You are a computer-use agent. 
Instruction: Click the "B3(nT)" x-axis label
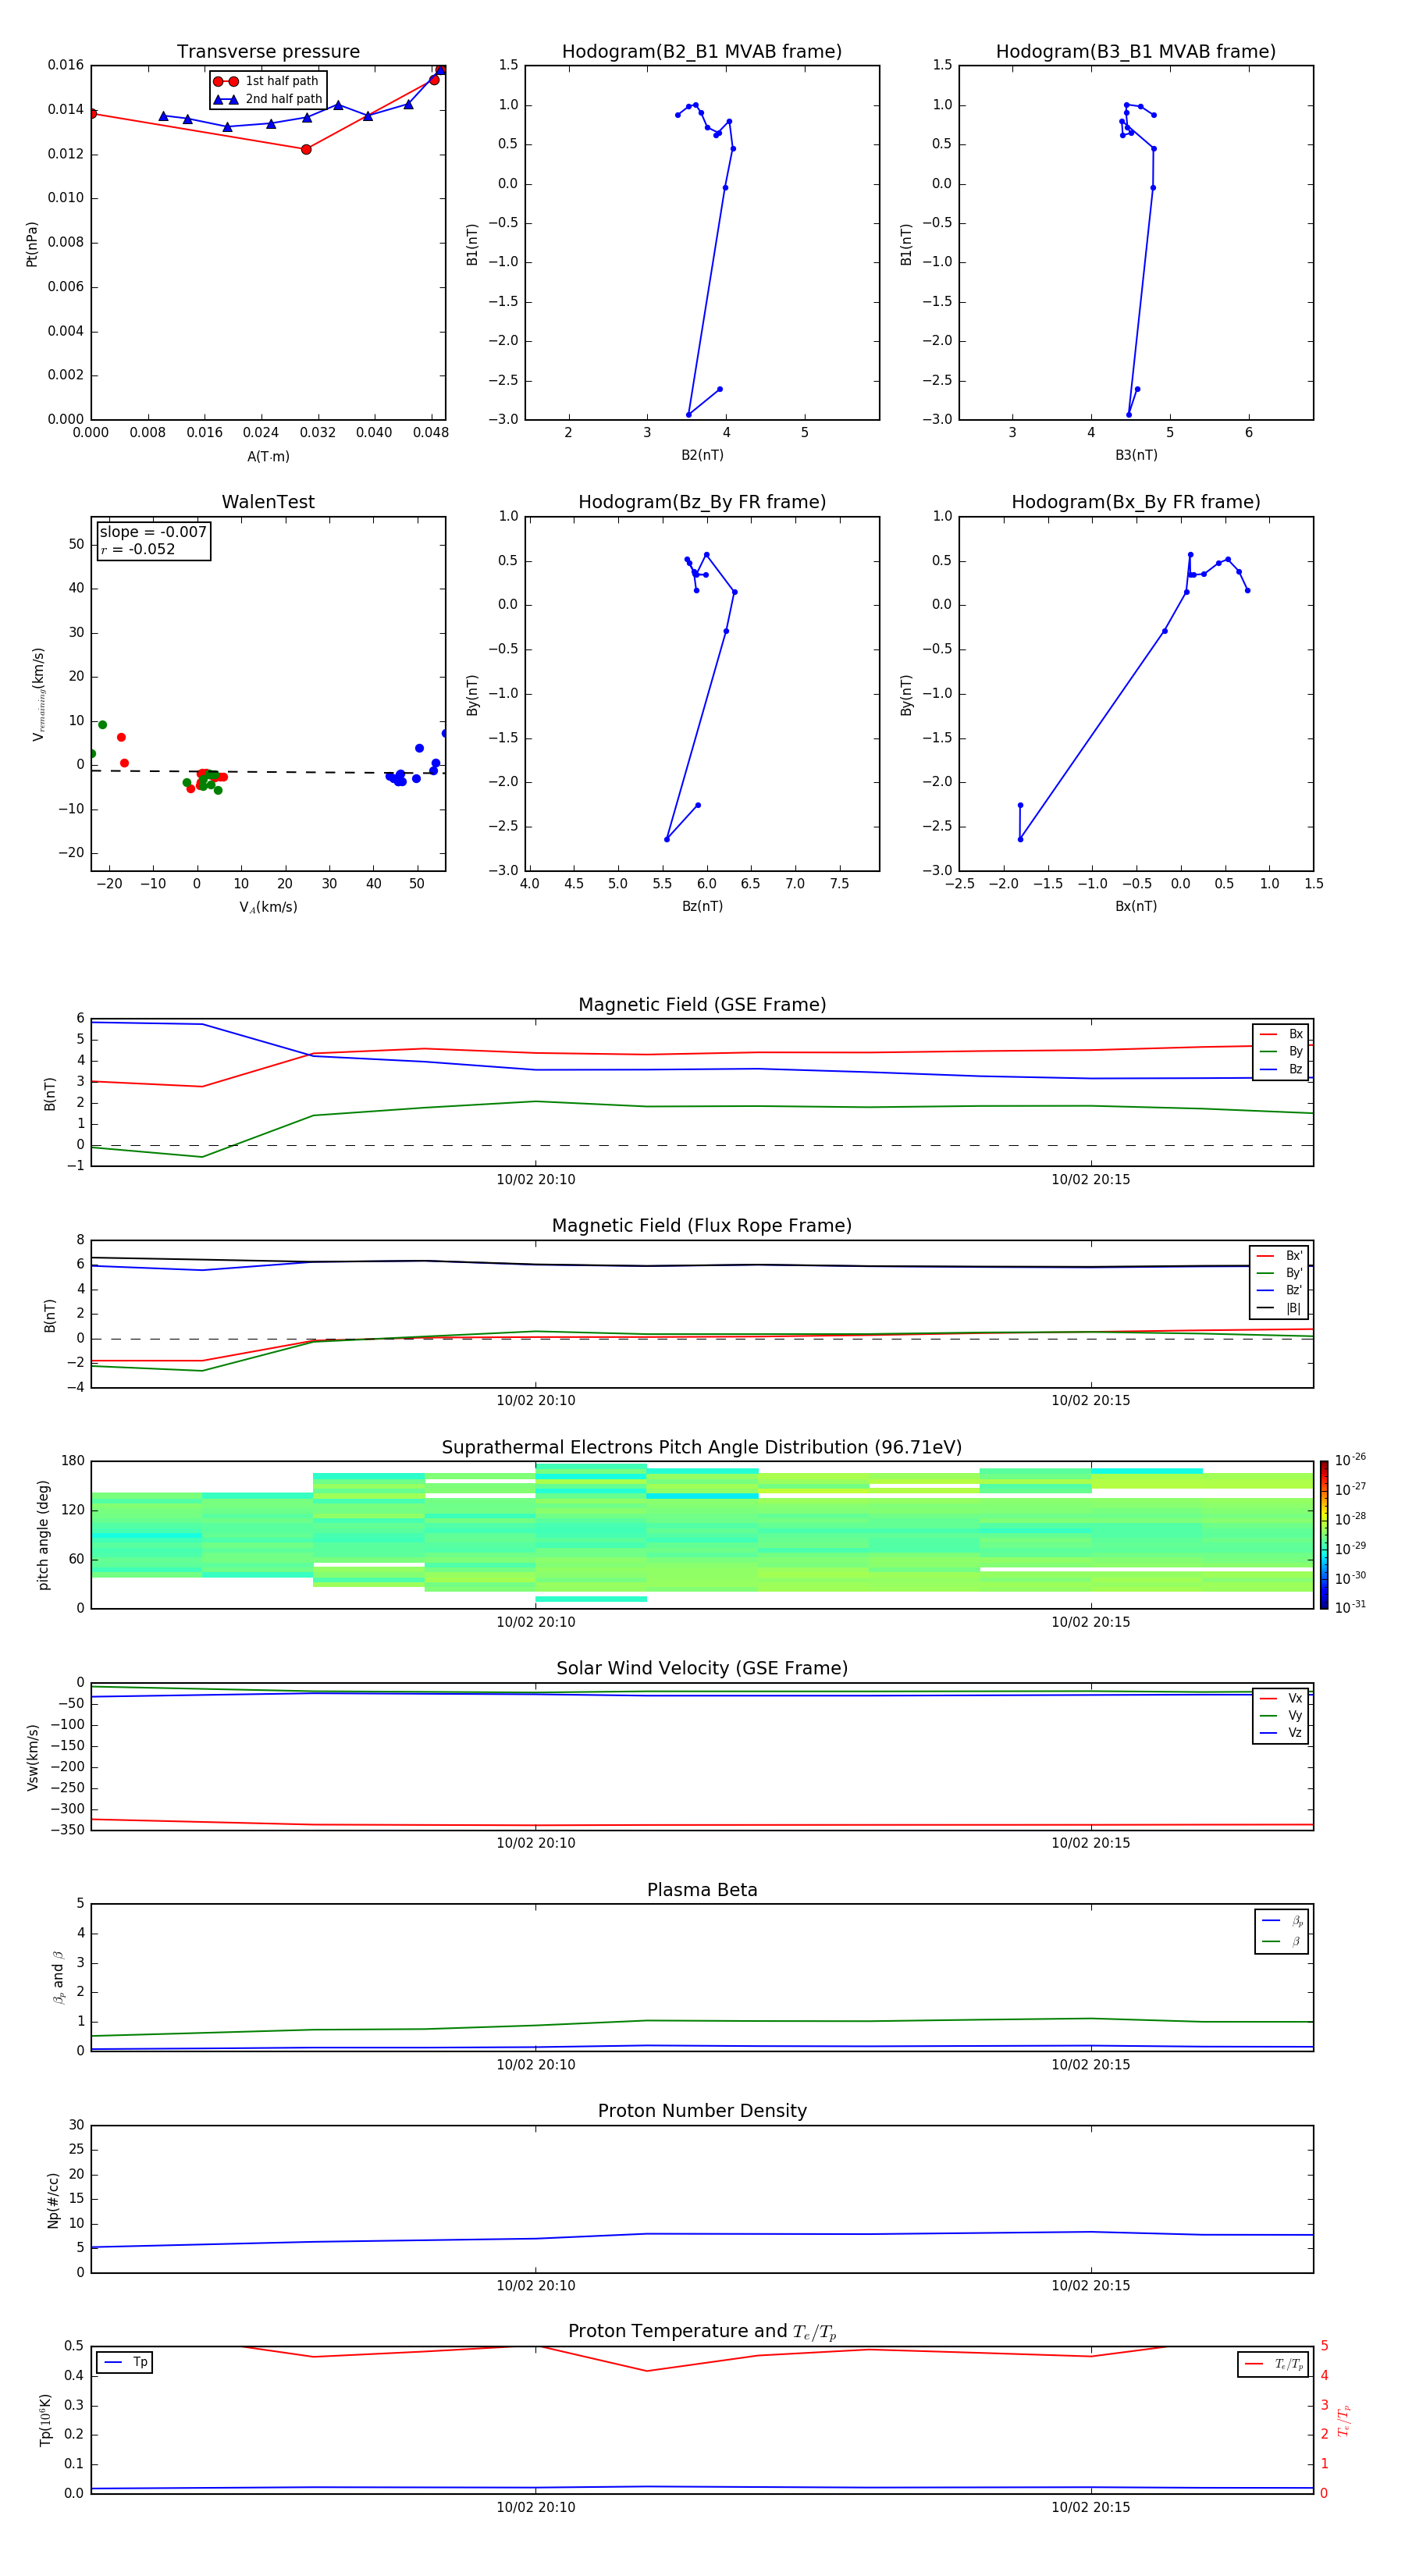click(1136, 455)
